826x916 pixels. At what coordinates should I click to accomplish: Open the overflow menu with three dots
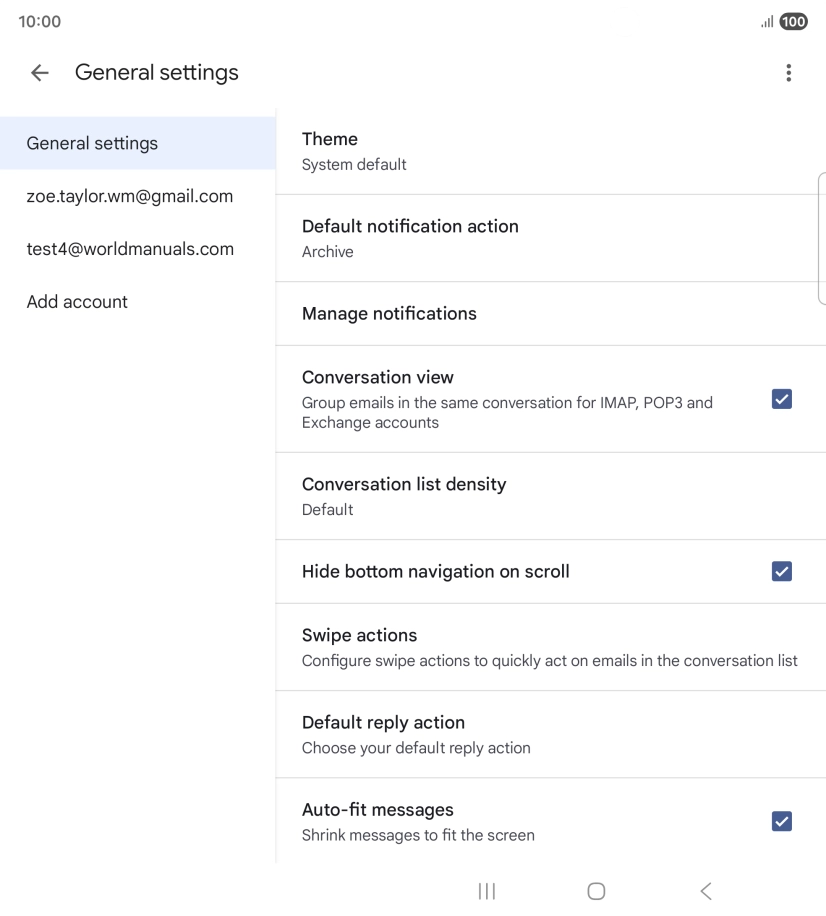[789, 72]
